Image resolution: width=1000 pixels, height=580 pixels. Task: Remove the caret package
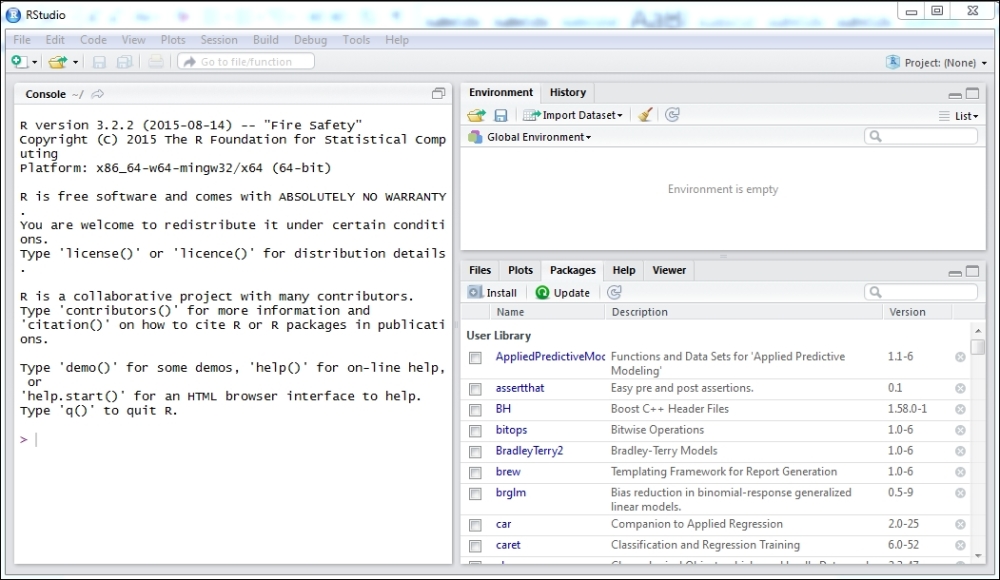point(960,546)
